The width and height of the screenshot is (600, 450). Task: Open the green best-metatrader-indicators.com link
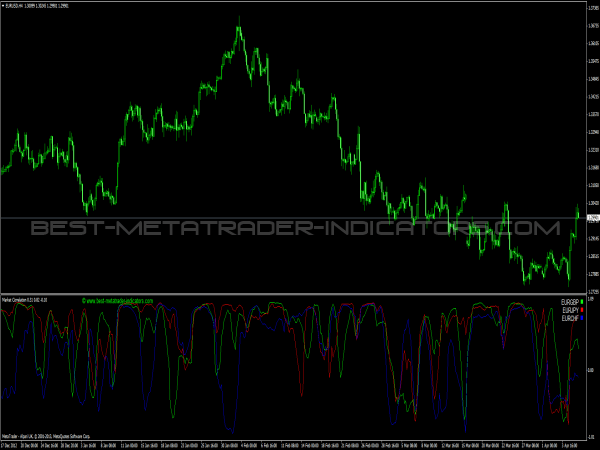(x=117, y=301)
